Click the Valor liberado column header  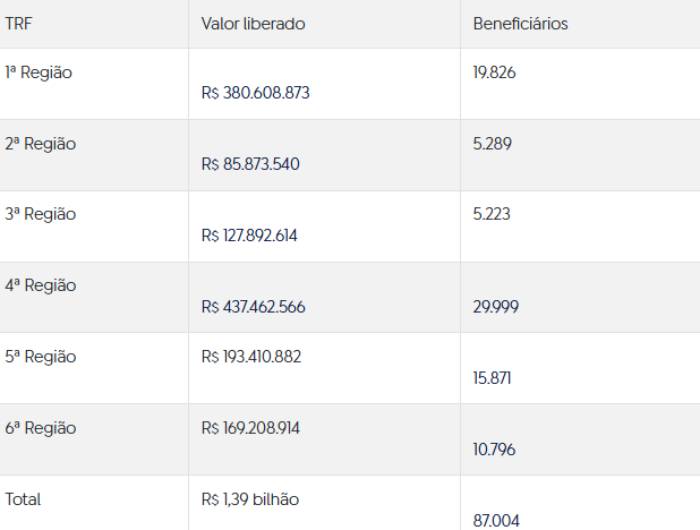coord(253,24)
